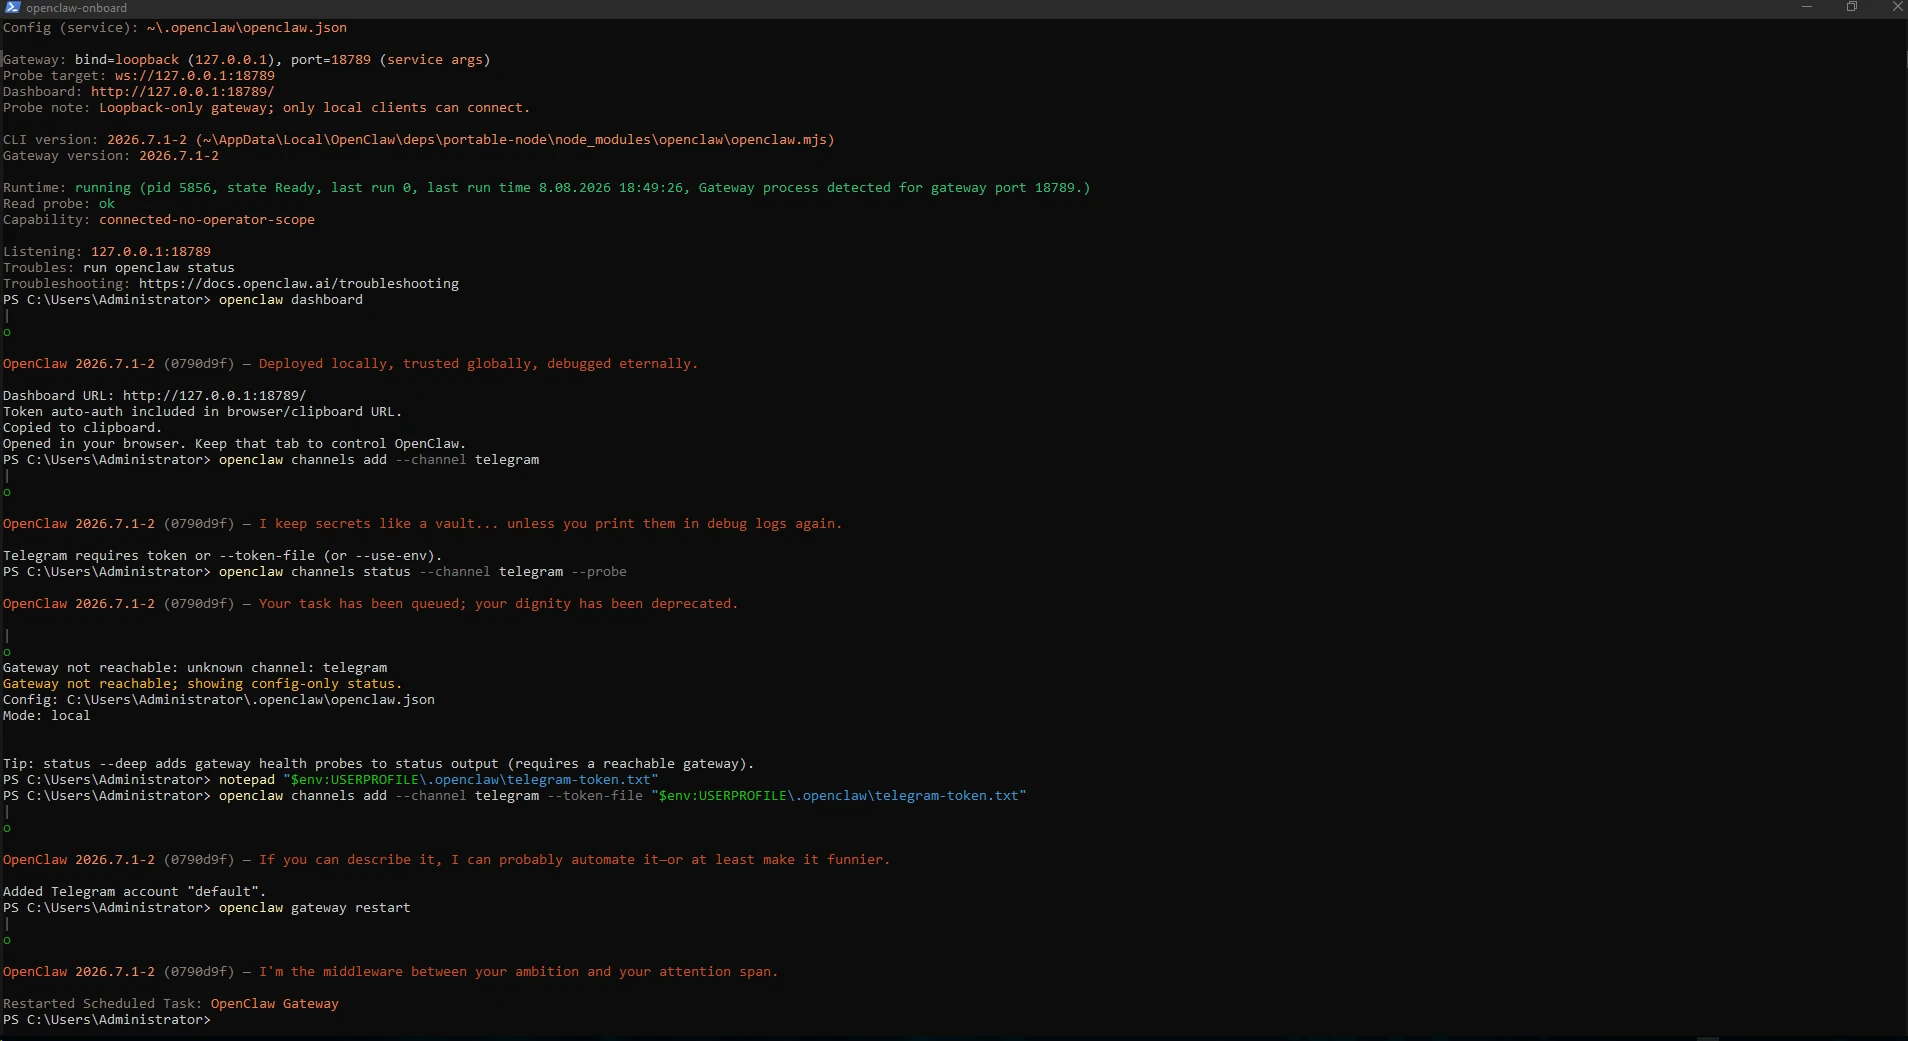Click the openclaw-onboard window title
Viewport: 1908px width, 1041px height.
pyautogui.click(x=77, y=8)
